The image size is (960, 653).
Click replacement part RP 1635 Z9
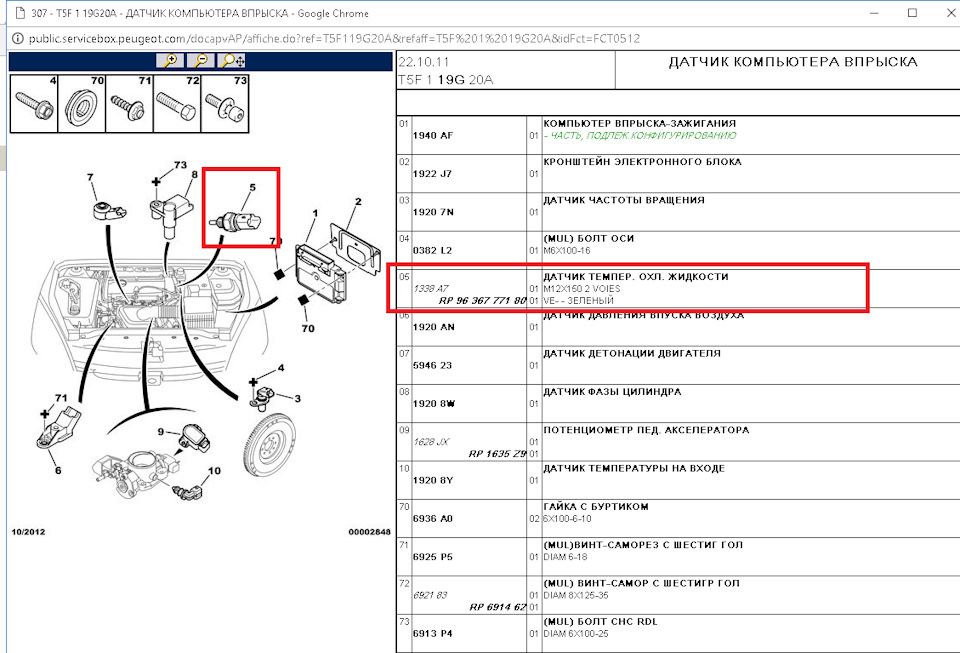pos(497,454)
